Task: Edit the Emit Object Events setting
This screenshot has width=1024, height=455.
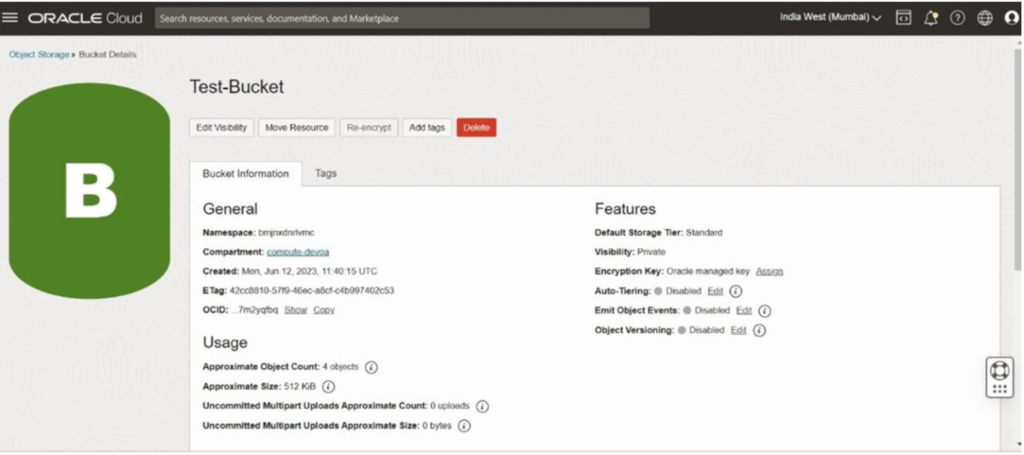Action: (x=744, y=311)
